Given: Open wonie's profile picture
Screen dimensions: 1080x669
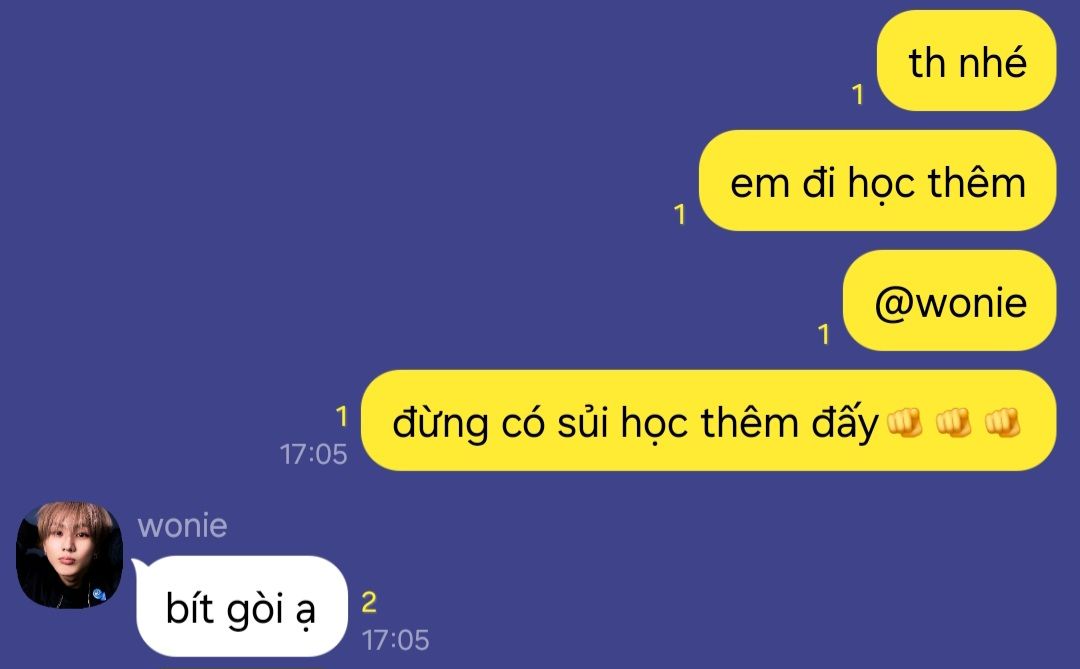Looking at the screenshot, I should (70, 555).
